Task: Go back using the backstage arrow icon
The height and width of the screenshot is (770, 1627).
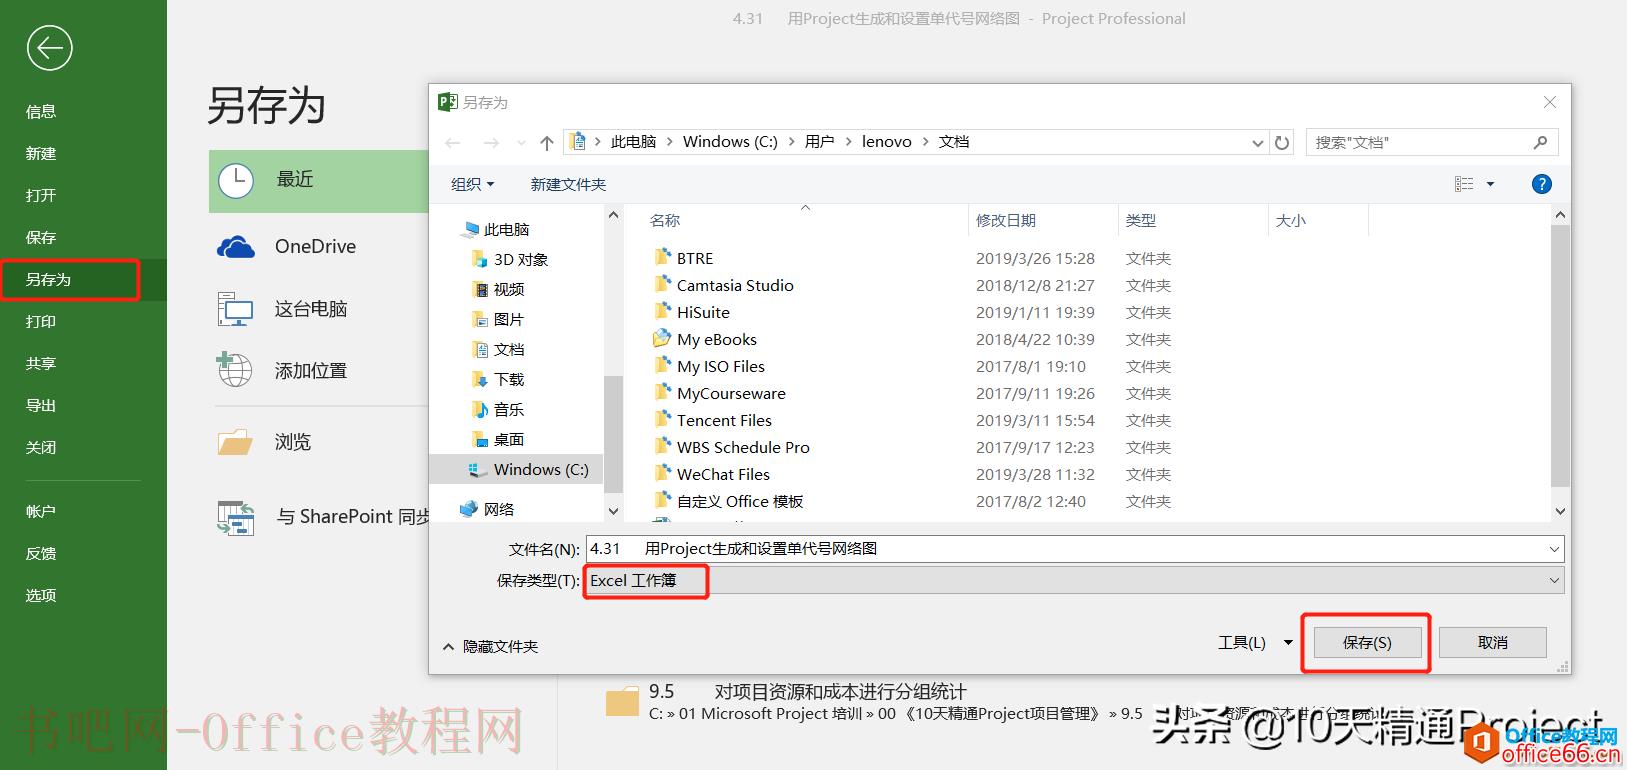Action: pyautogui.click(x=49, y=48)
